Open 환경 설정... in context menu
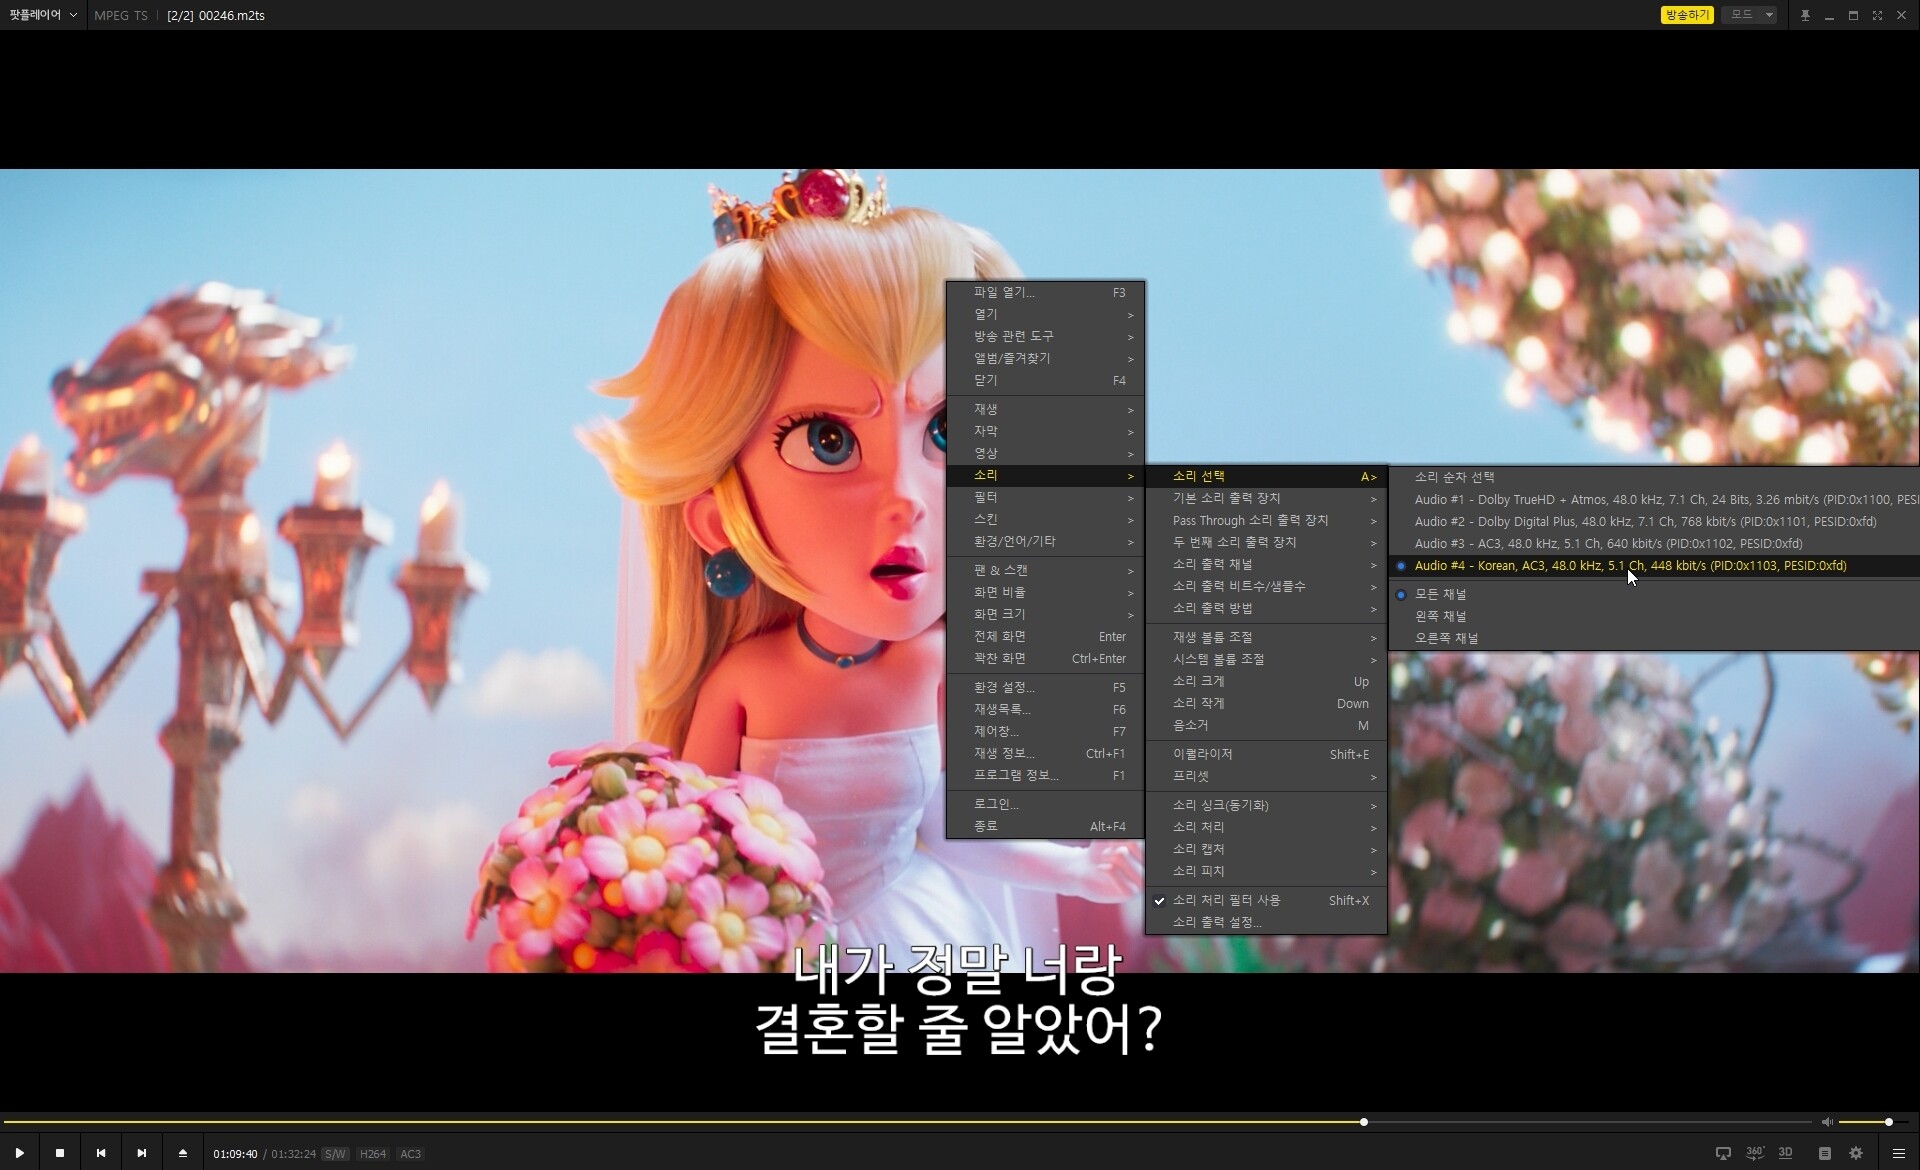 click(1004, 687)
